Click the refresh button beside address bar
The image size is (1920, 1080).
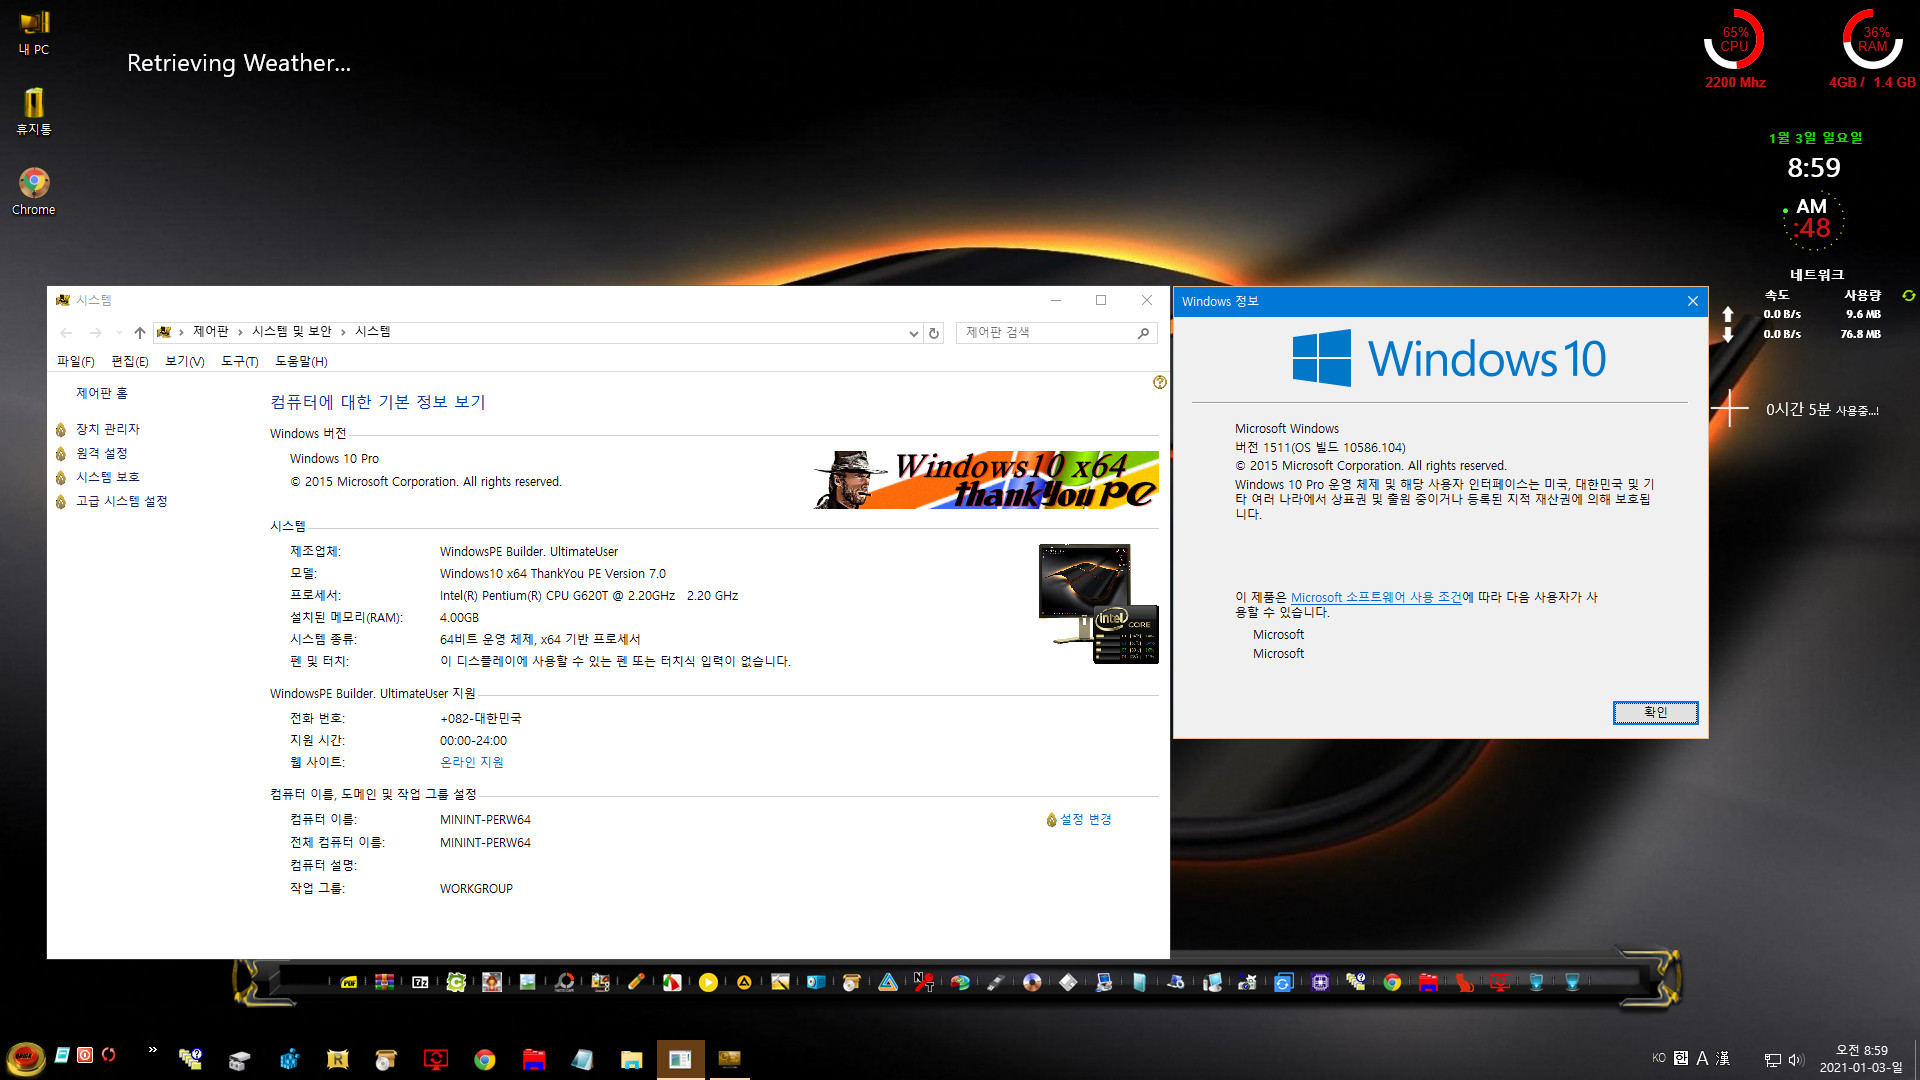(x=934, y=333)
